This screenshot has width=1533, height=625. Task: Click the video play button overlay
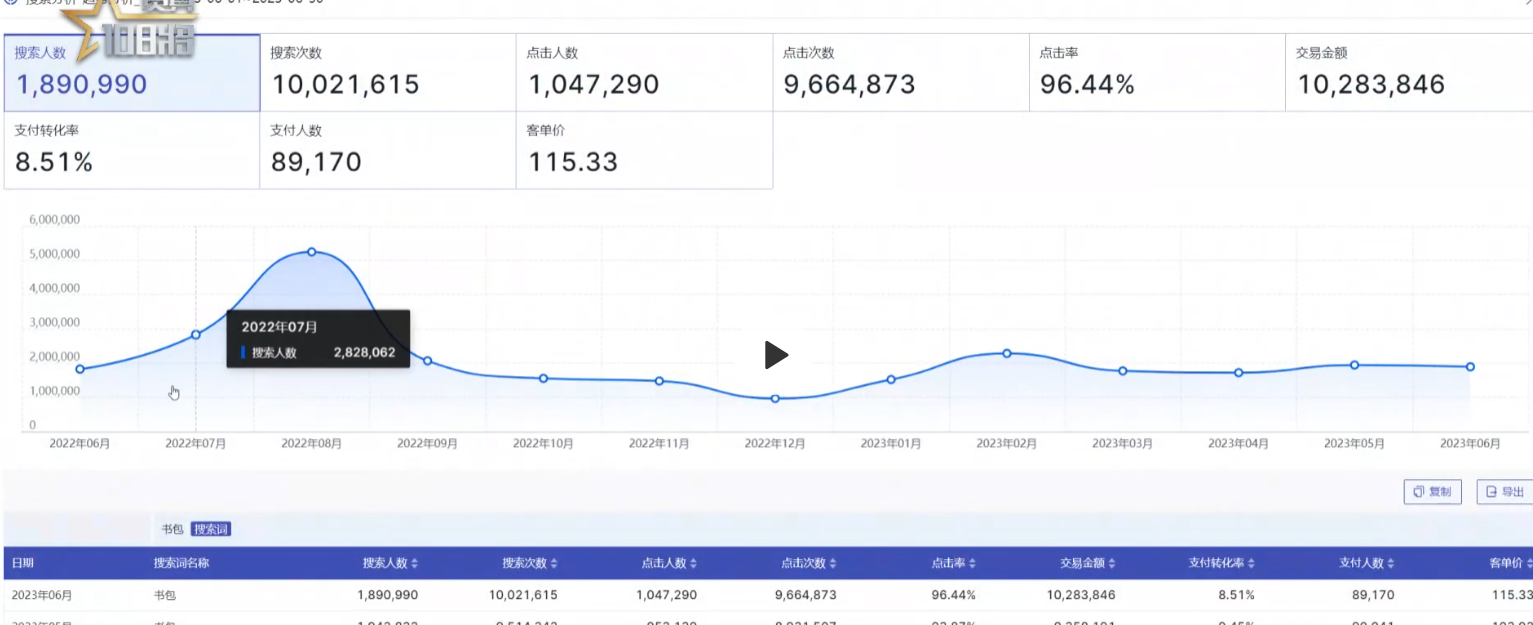[x=776, y=355]
